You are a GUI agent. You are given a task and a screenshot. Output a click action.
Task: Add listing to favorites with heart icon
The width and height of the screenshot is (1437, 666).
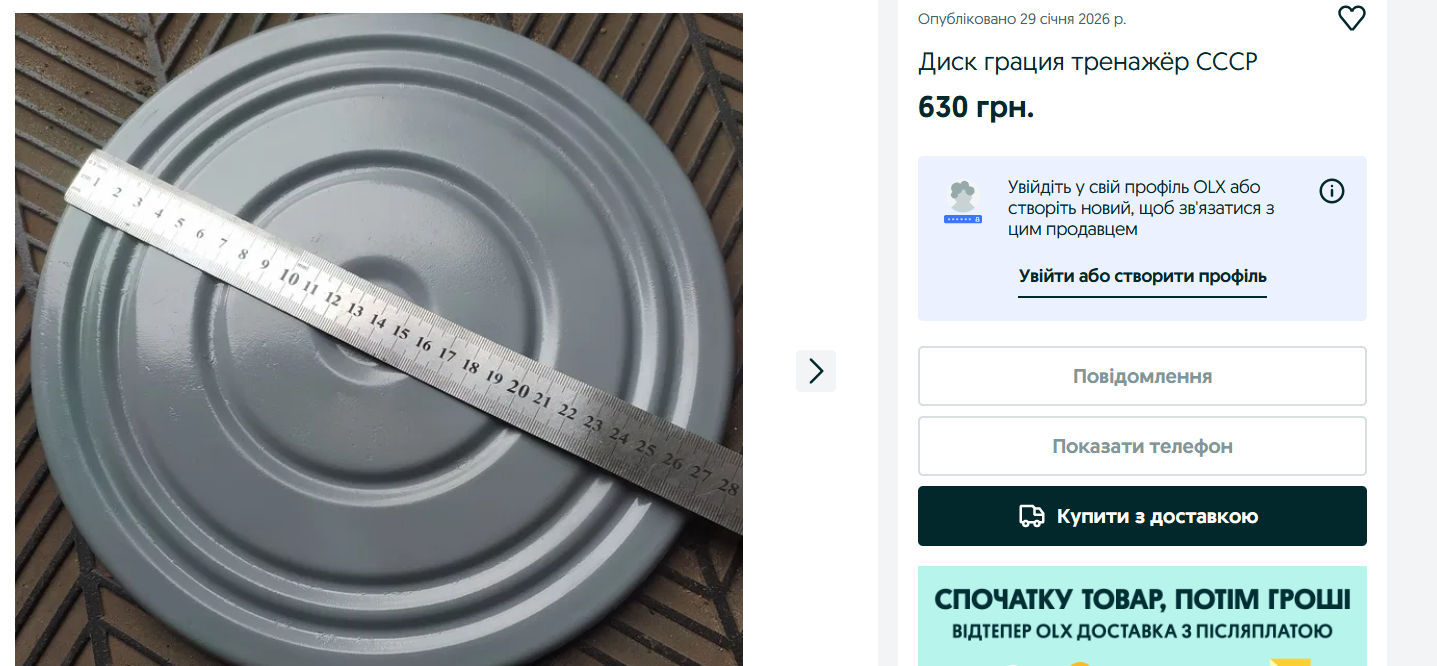pyautogui.click(x=1351, y=18)
